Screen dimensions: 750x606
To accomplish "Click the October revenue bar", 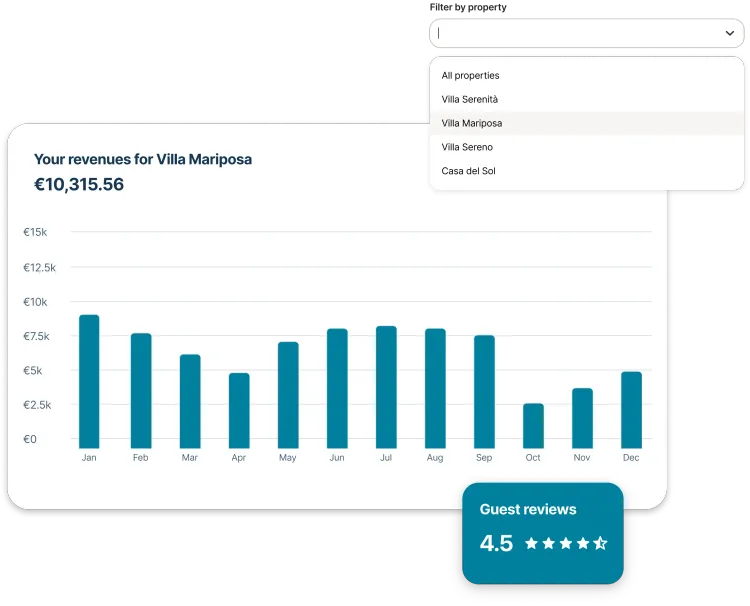I will coord(533,426).
